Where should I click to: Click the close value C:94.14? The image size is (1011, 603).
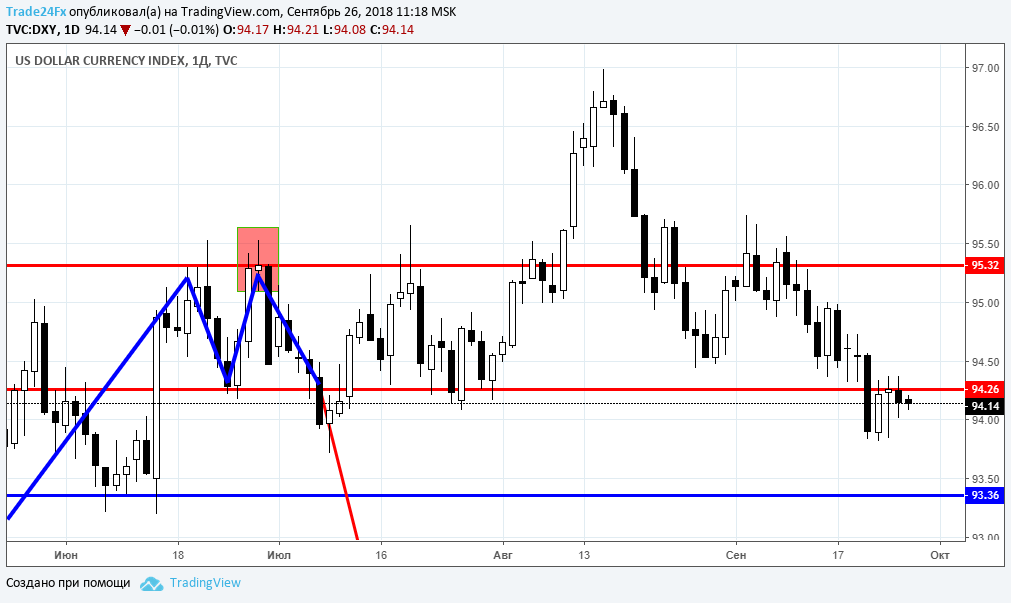click(x=392, y=30)
